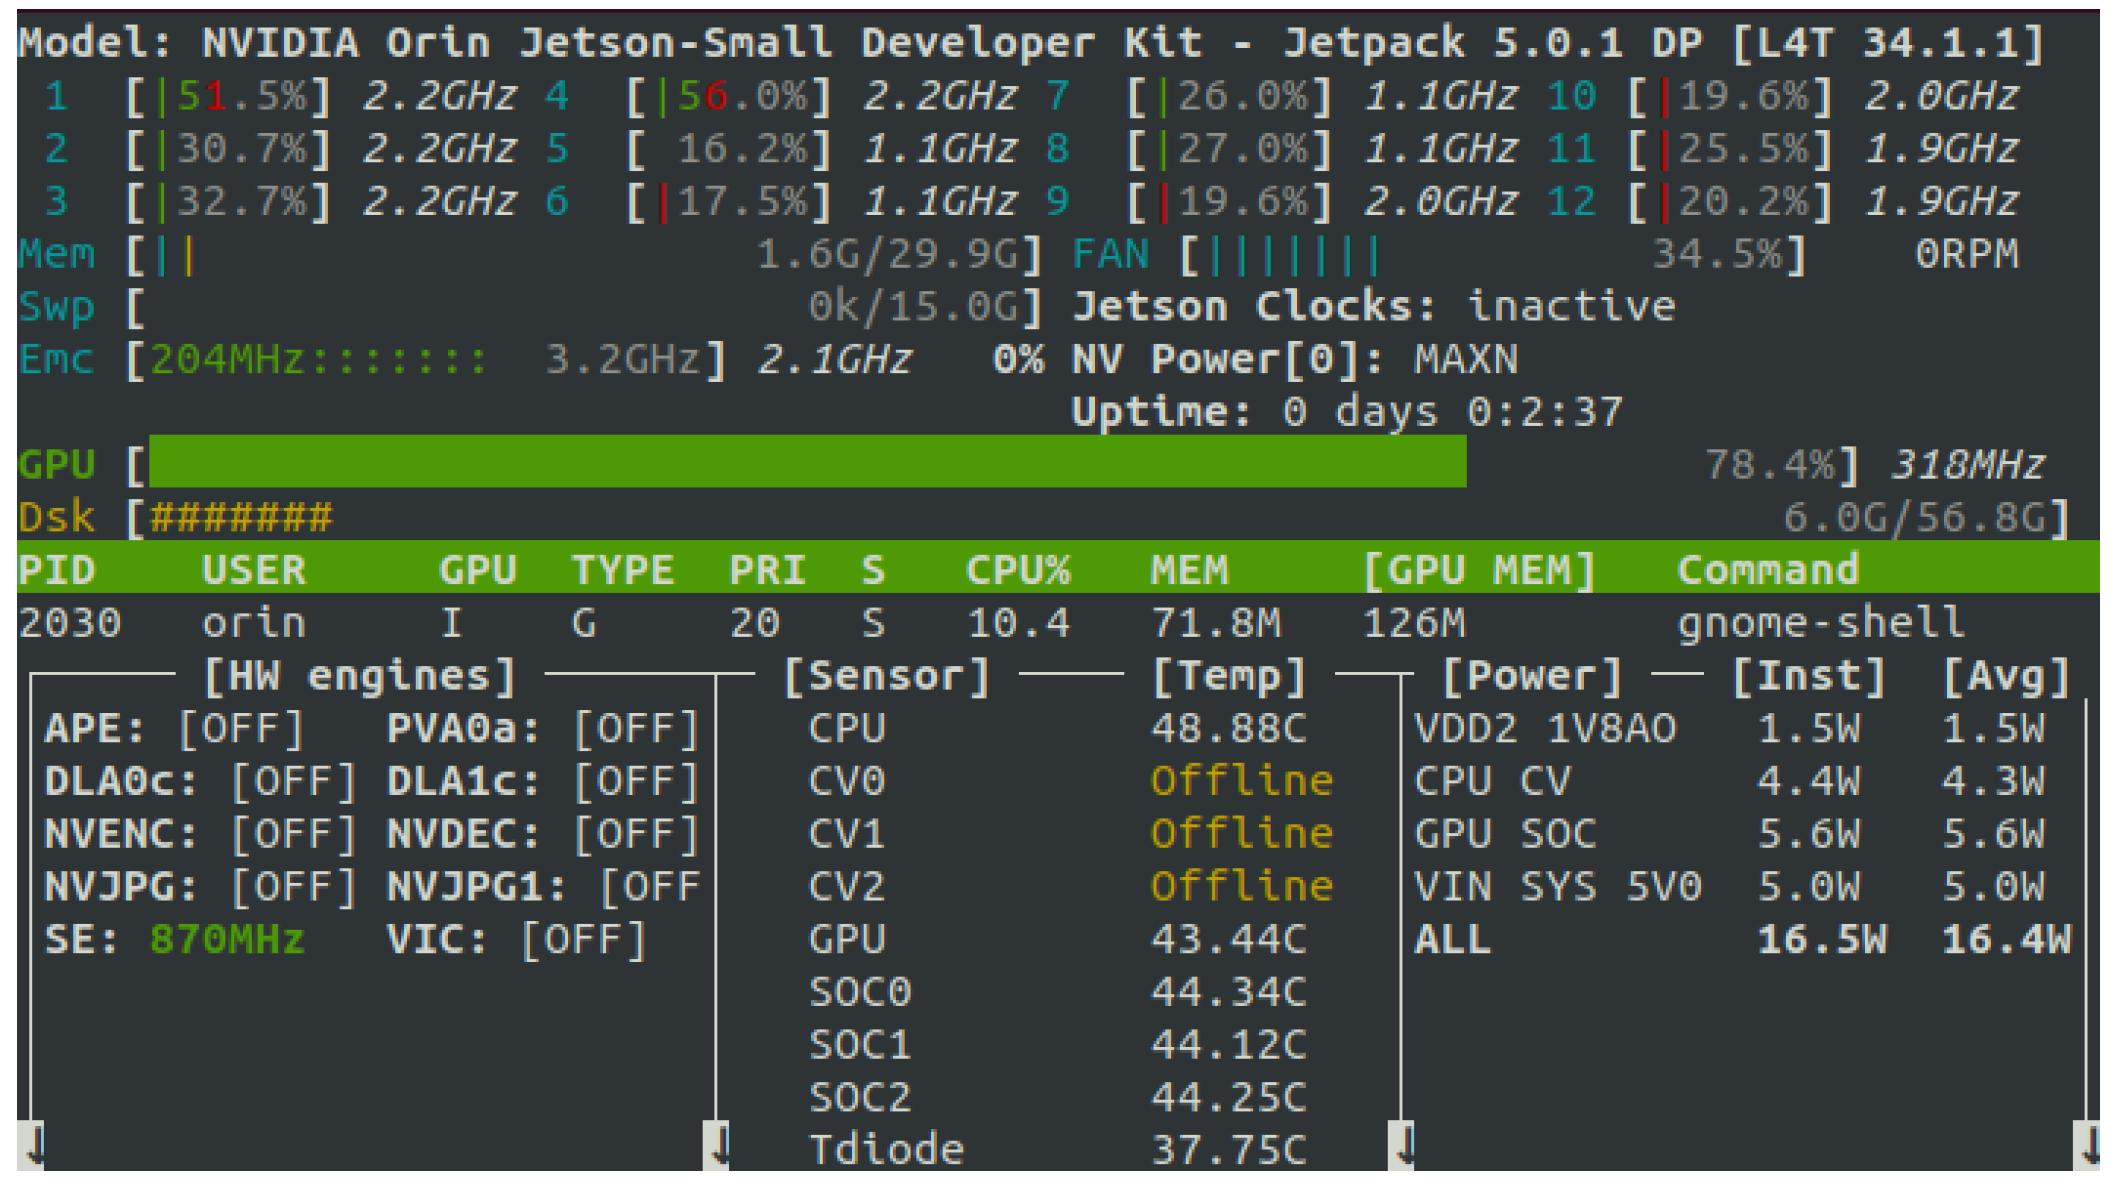This screenshot has width=2119, height=1193.
Task: Click the Tdiode temperature 37.75C
Action: (x=1229, y=1150)
